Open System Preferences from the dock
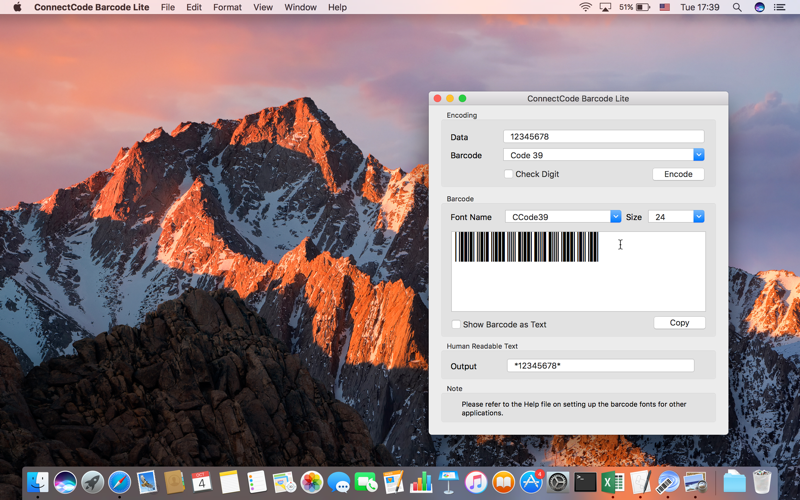Image resolution: width=800 pixels, height=500 pixels. (x=558, y=482)
